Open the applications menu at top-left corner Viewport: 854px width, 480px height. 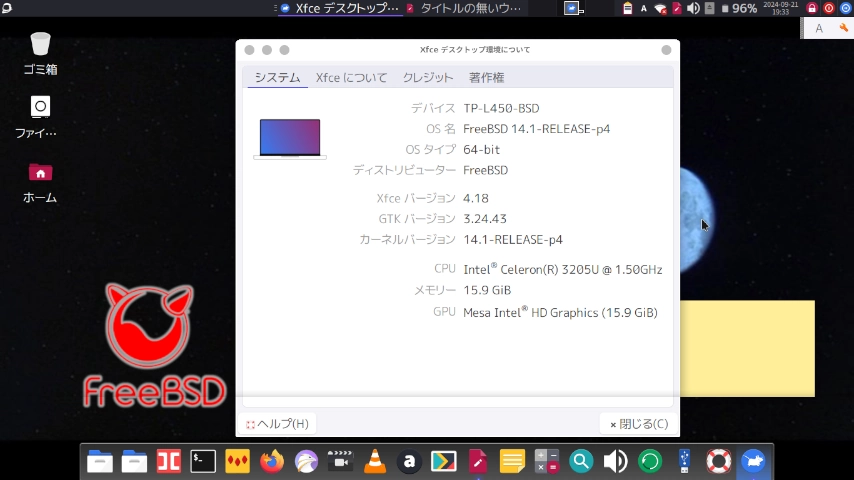coord(7,8)
